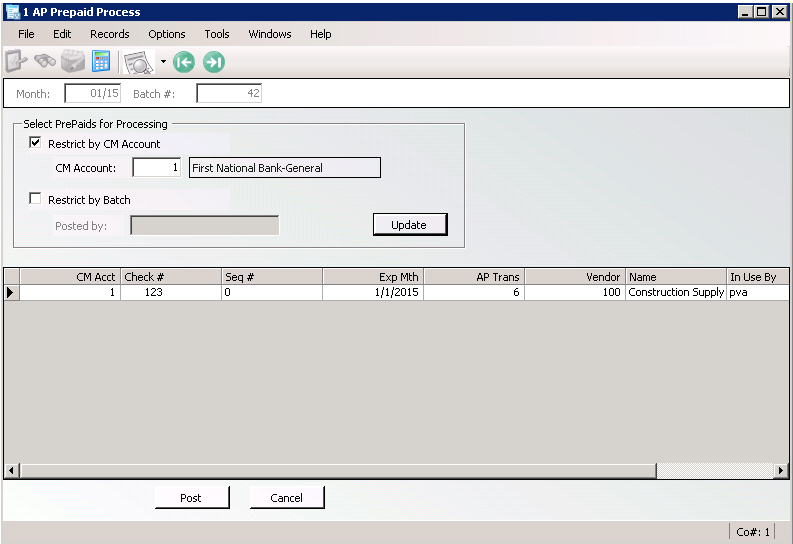This screenshot has width=793, height=544.
Task: Click the 1/1/2015 expense month cell
Action: [373, 292]
